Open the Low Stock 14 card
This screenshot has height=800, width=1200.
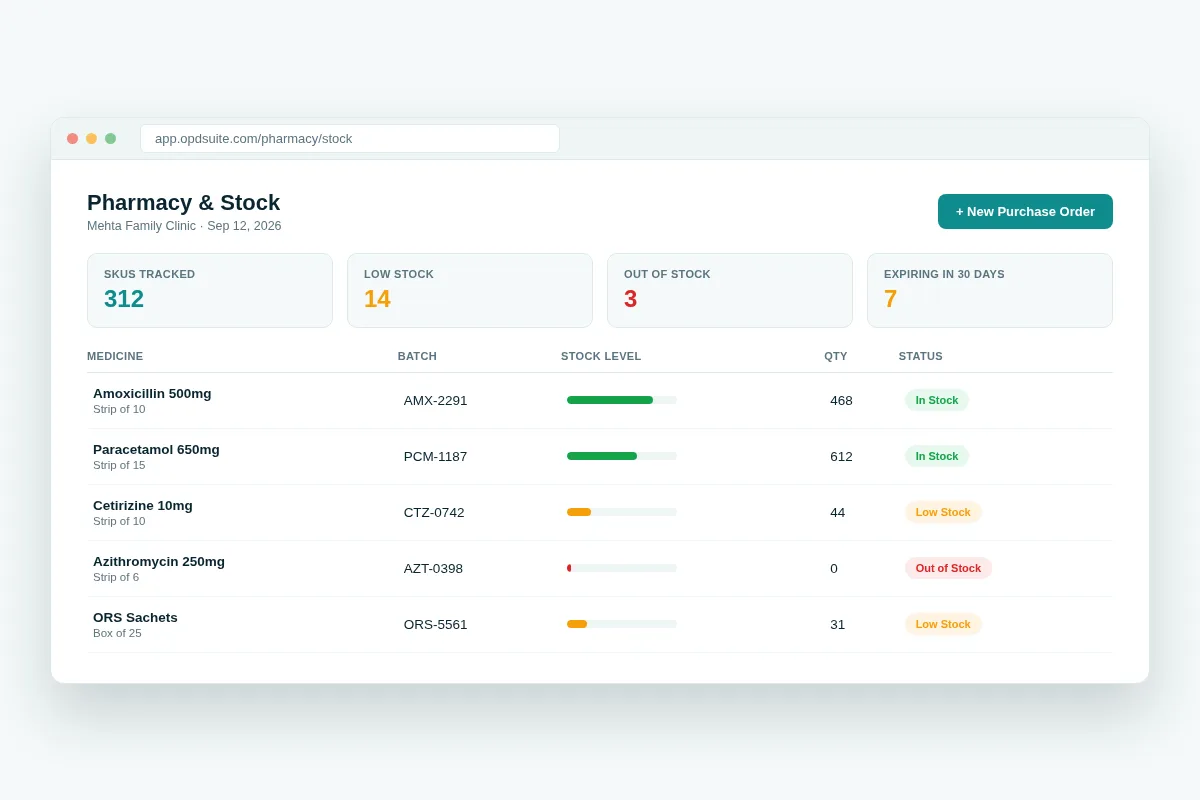pos(470,290)
